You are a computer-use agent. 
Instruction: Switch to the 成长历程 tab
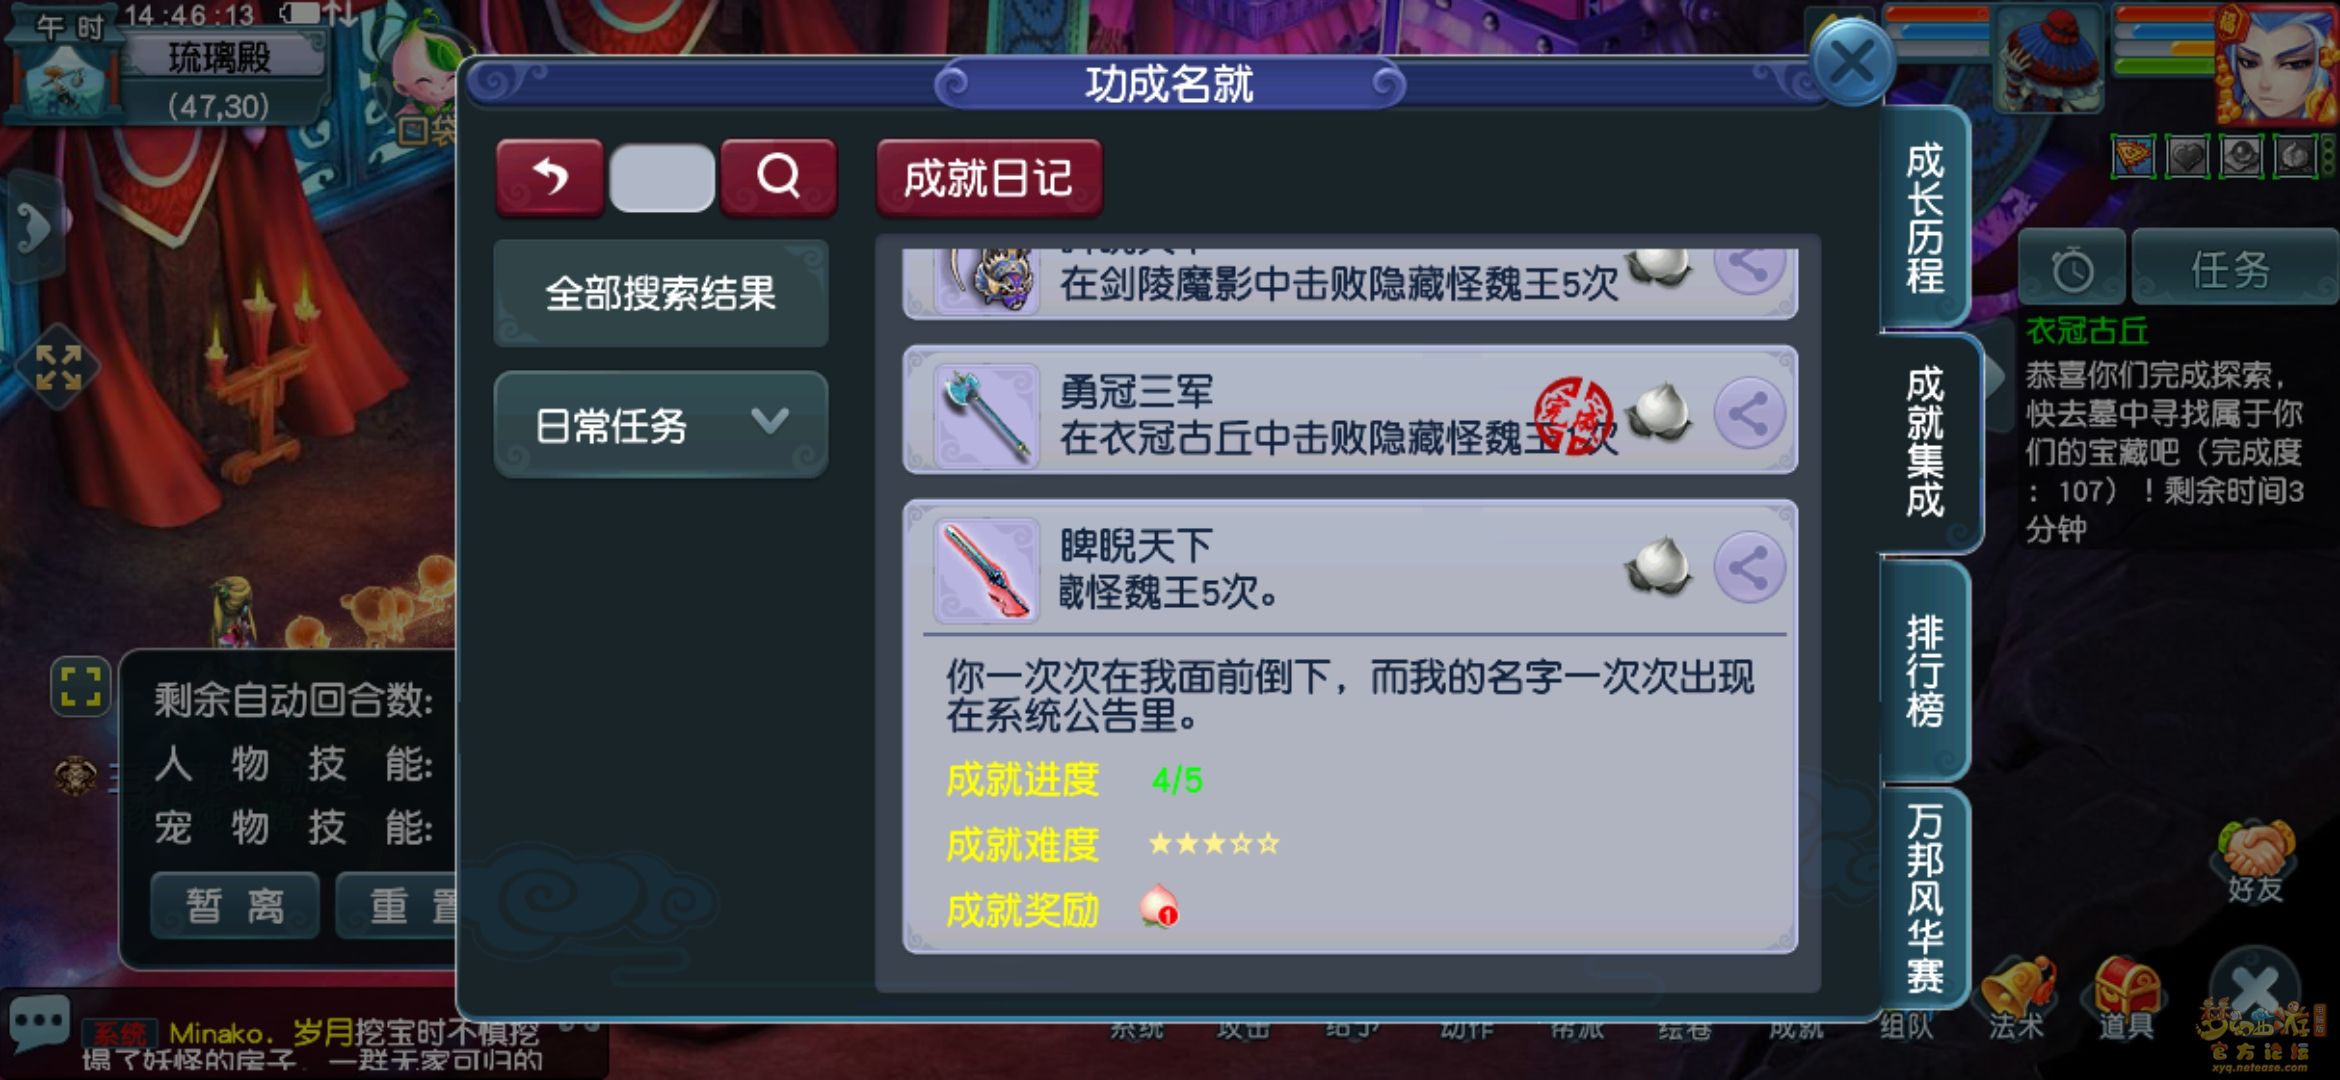click(x=1924, y=218)
